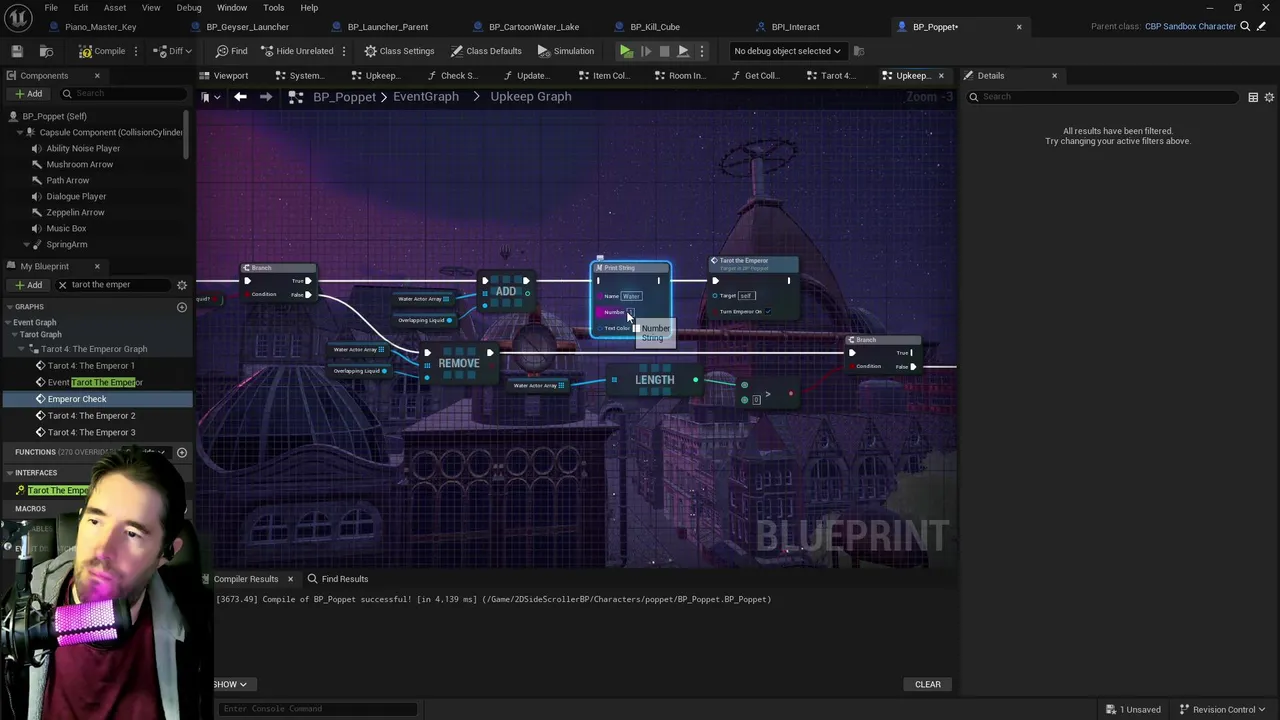Click the Name field on Print String
This screenshot has height=720, width=1280.
coord(631,296)
